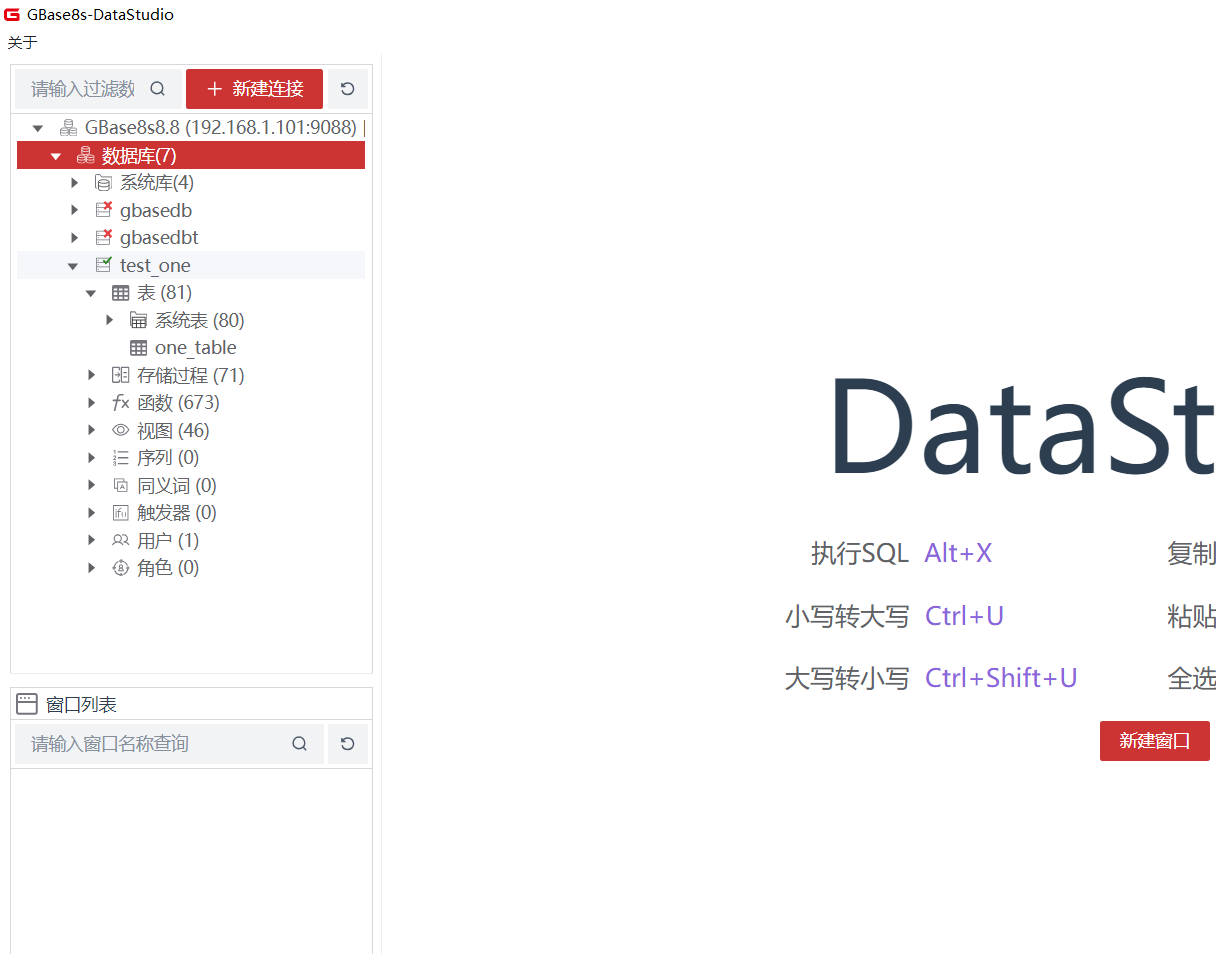The image size is (1216, 954).
Task: Select the gbasedbt label in tree
Action: point(159,238)
